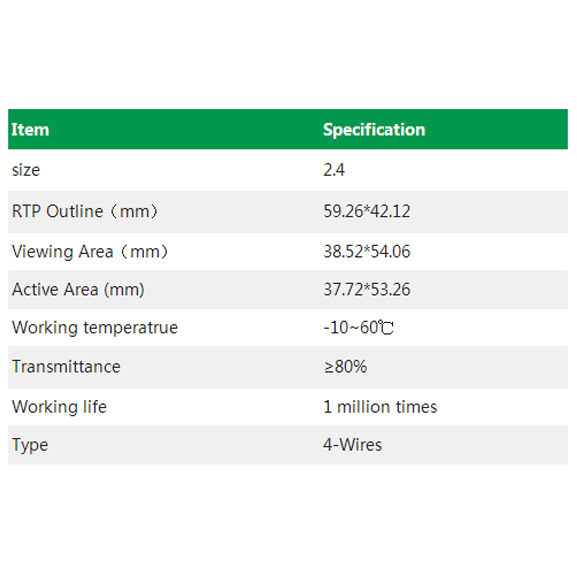Click the ≥80% transmittance value
577x577 pixels.
coord(346,367)
